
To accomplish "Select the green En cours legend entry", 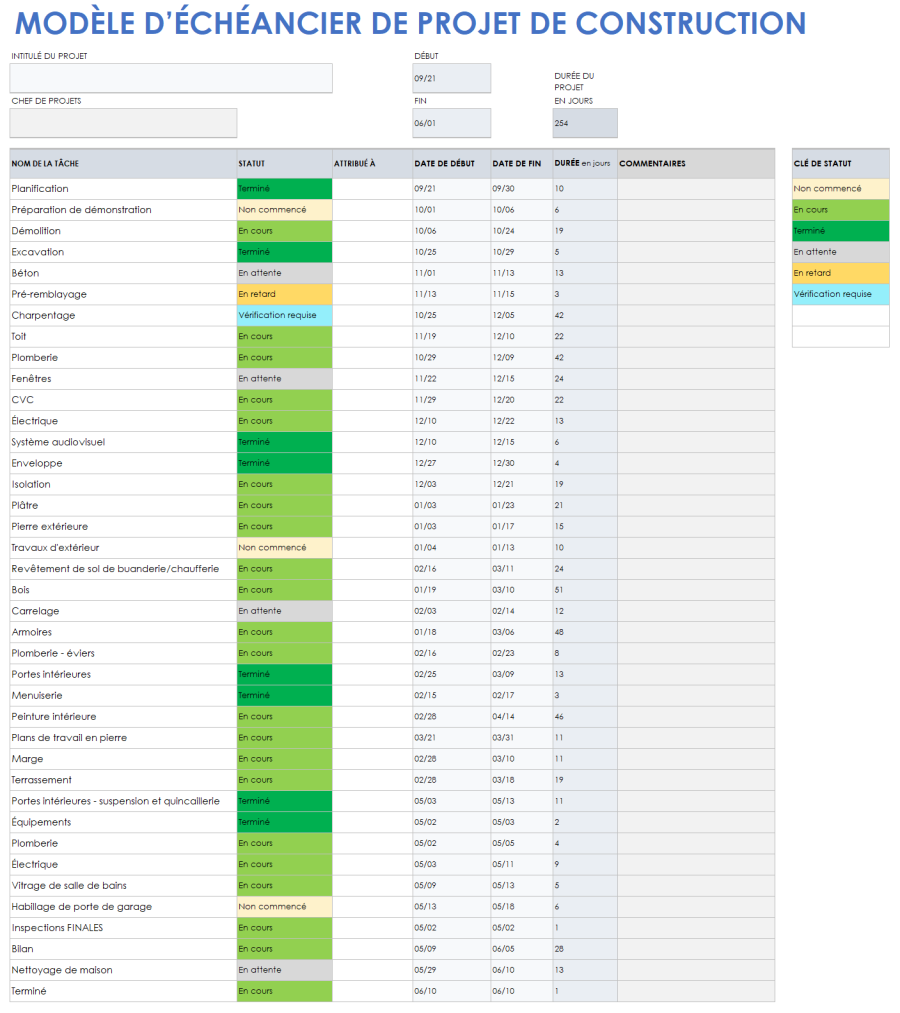I will [x=839, y=210].
